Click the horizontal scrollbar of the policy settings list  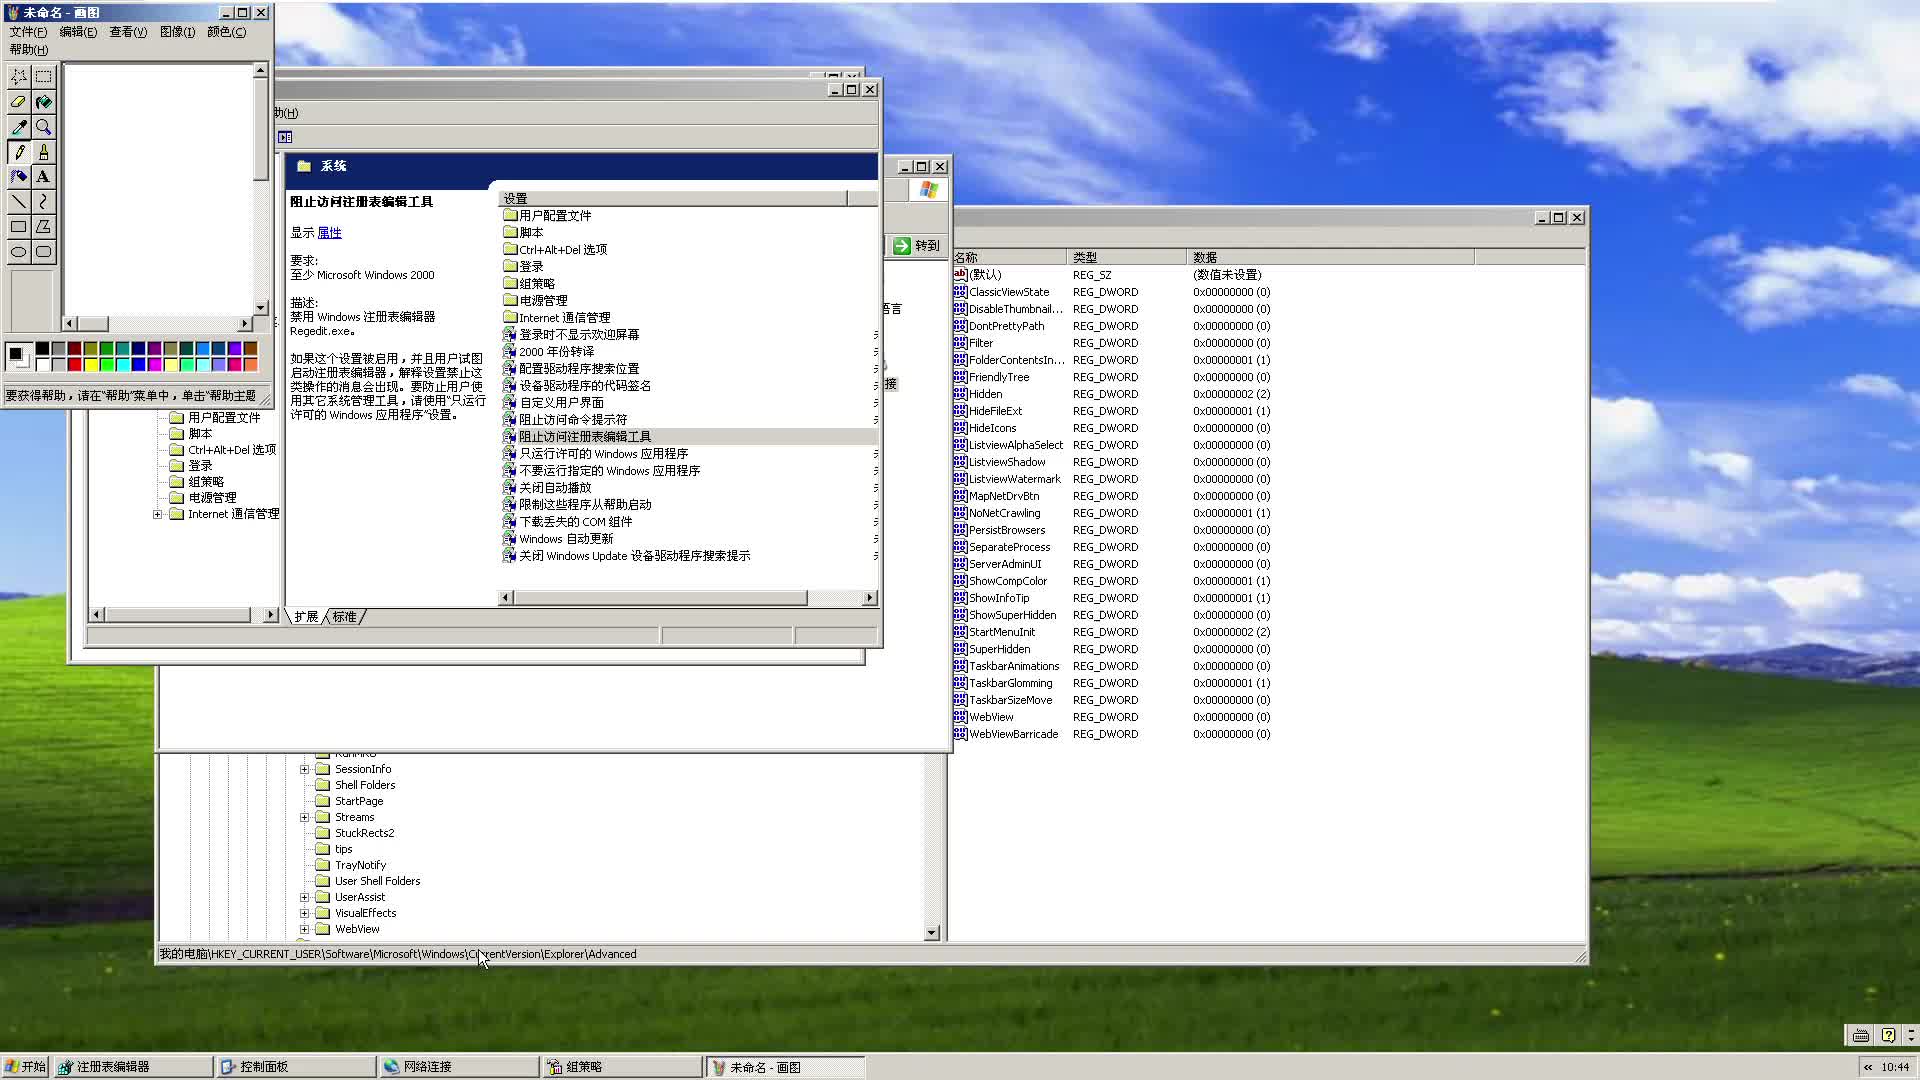687,598
